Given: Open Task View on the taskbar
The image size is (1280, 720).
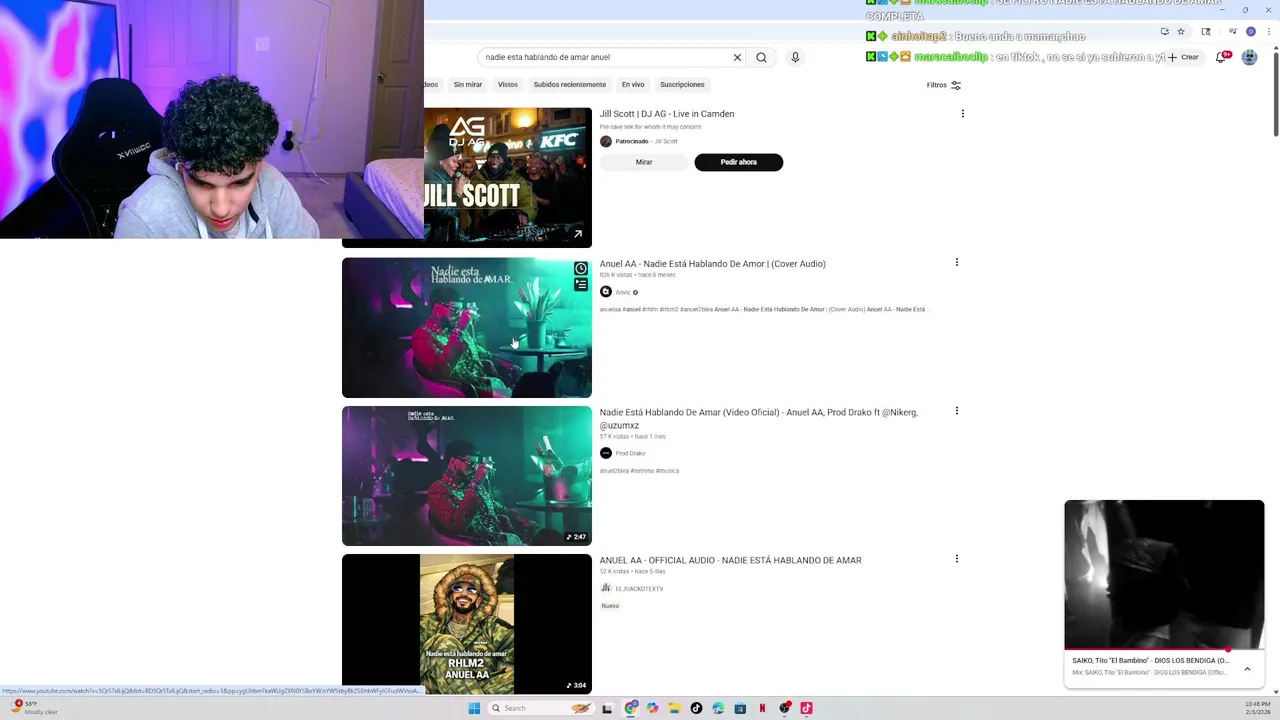Looking at the screenshot, I should point(607,708).
